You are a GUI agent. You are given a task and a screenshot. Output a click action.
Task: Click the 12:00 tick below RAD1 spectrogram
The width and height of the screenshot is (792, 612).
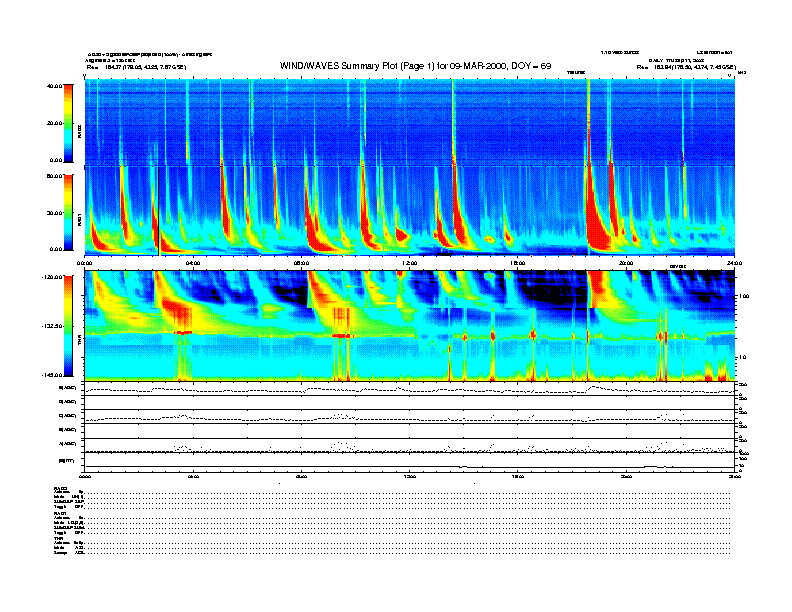tap(410, 263)
